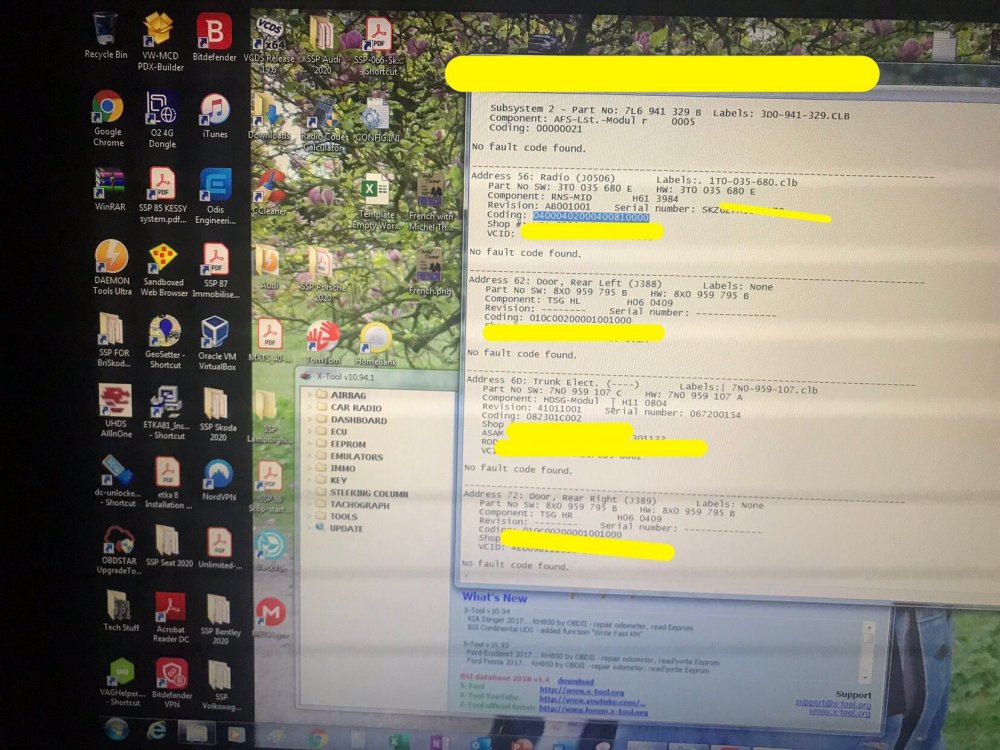Open SSP 85 KESSY system PDF

click(x=163, y=195)
